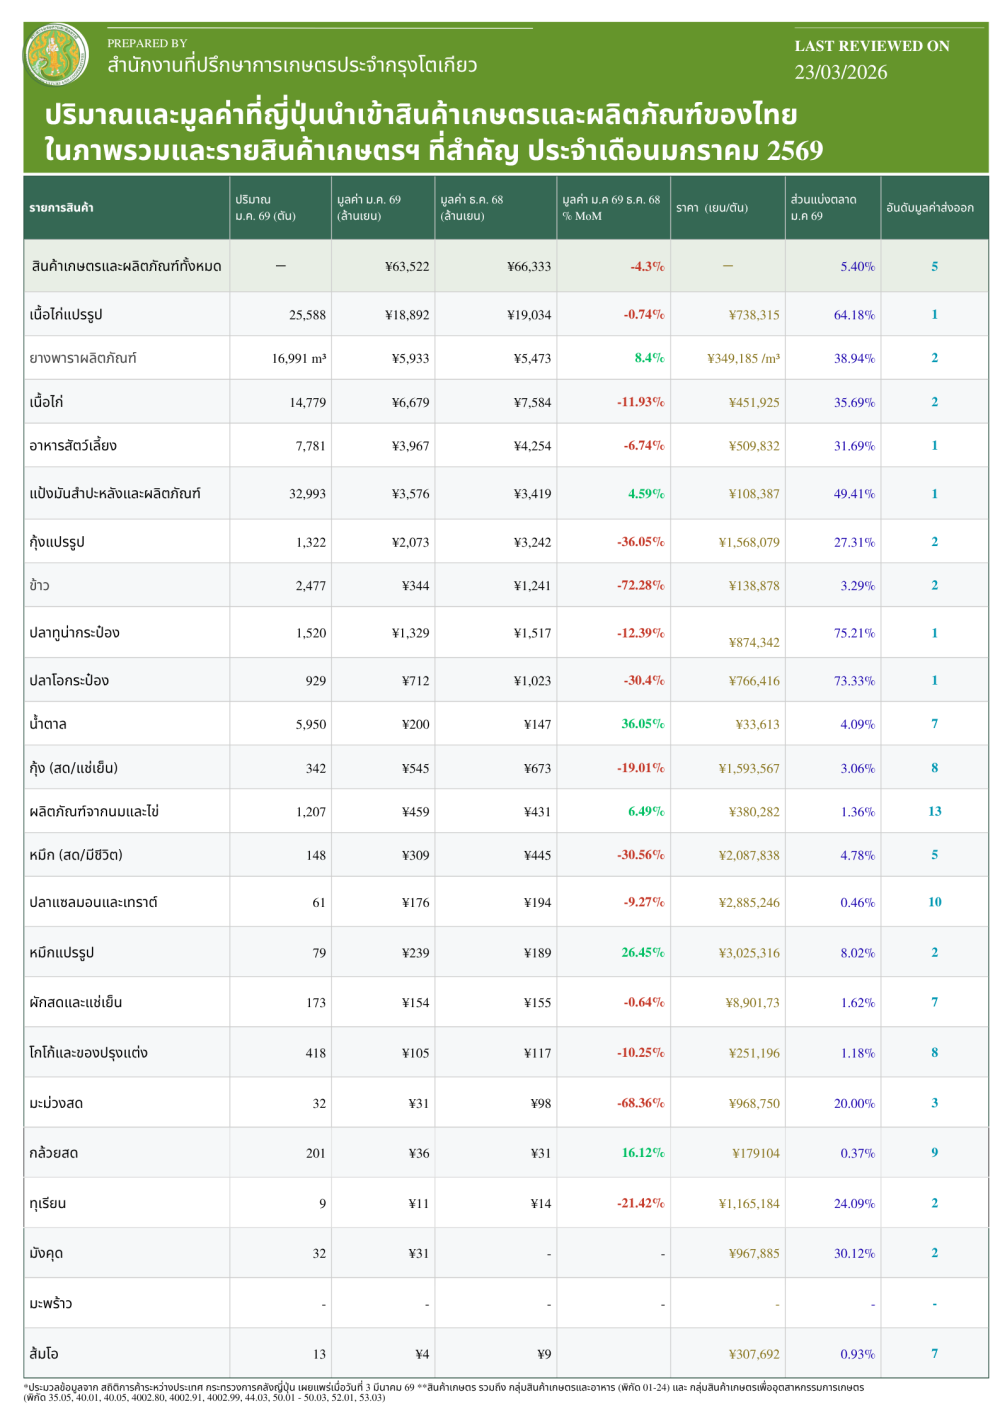
Task: Select the ส้มโอ row label
Action: pyautogui.click(x=44, y=1354)
